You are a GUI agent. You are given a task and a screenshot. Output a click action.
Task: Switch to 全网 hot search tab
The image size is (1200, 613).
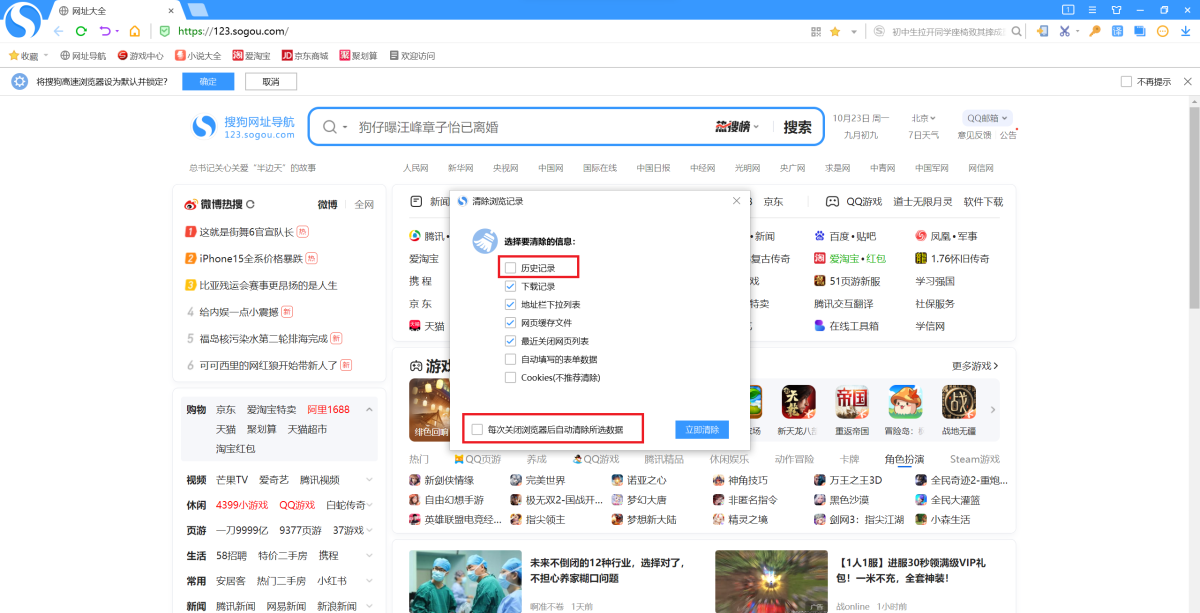coord(364,204)
